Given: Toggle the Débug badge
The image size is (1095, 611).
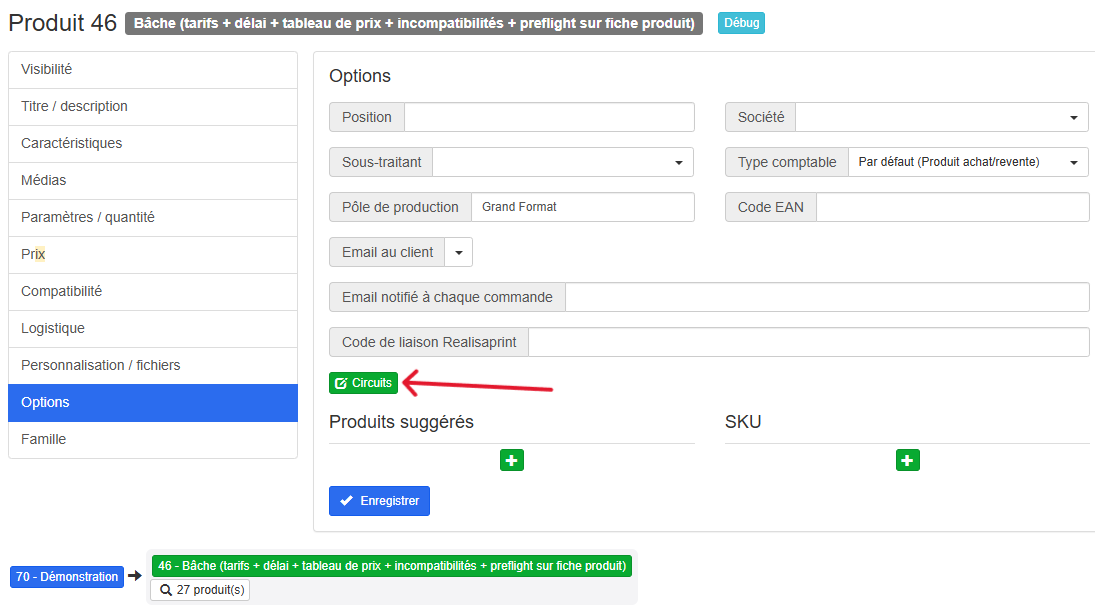Looking at the screenshot, I should tap(741, 23).
